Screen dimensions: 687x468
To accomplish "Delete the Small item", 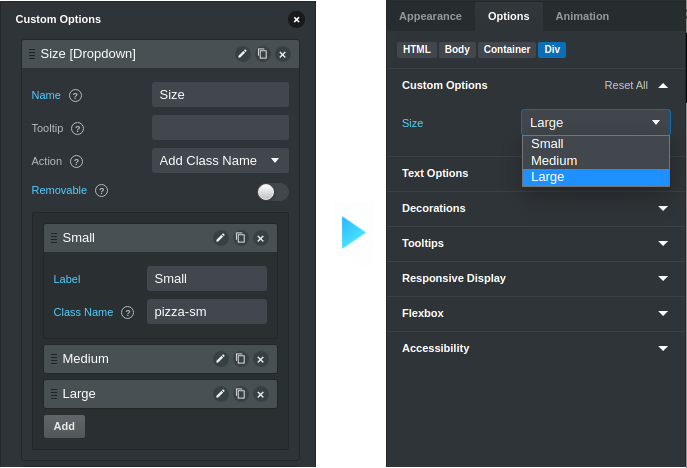I will point(261,238).
